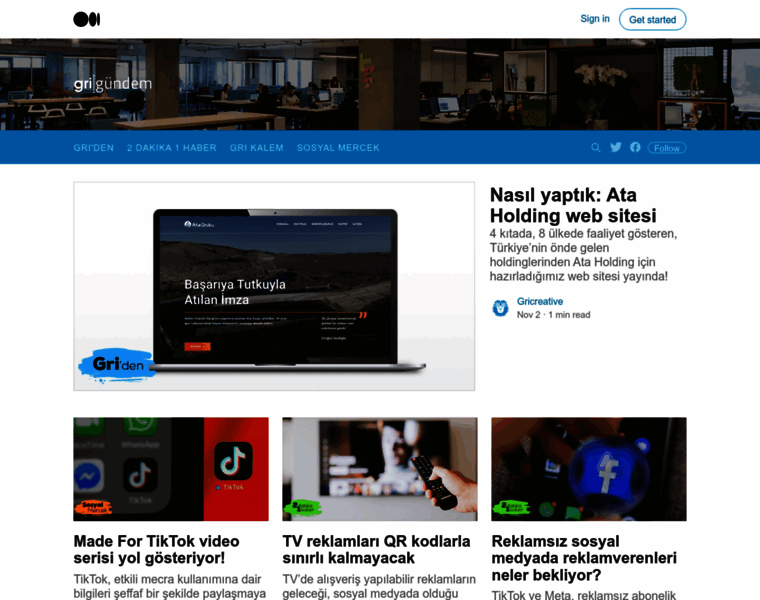Screen dimensions: 760x600
Task: Click summary starting 'TikTok ve Meta, reklamsız'
Action: click(584, 595)
